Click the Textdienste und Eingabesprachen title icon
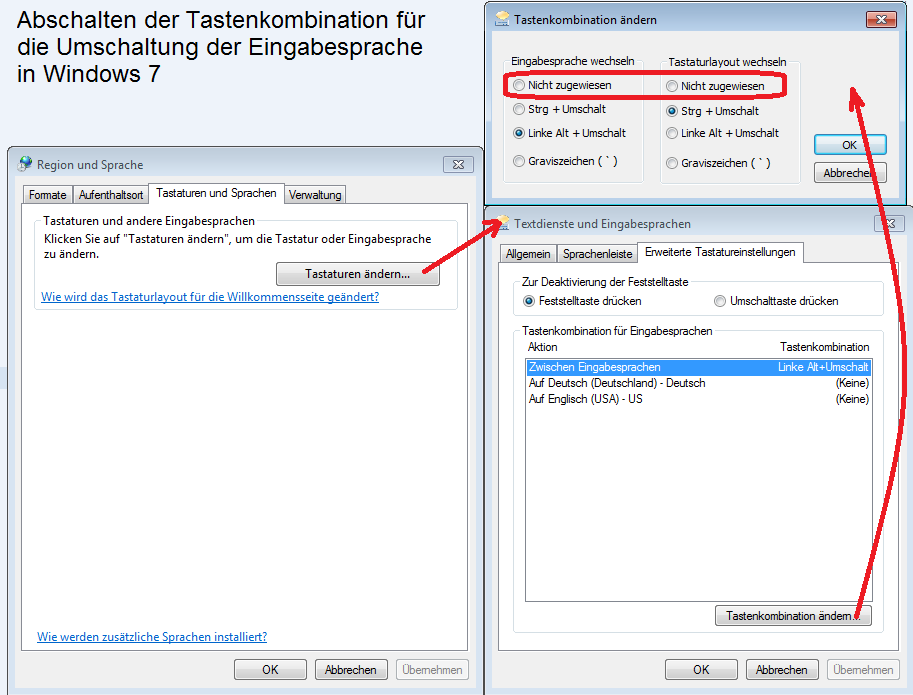Viewport: 913px width, 695px height. click(x=503, y=222)
